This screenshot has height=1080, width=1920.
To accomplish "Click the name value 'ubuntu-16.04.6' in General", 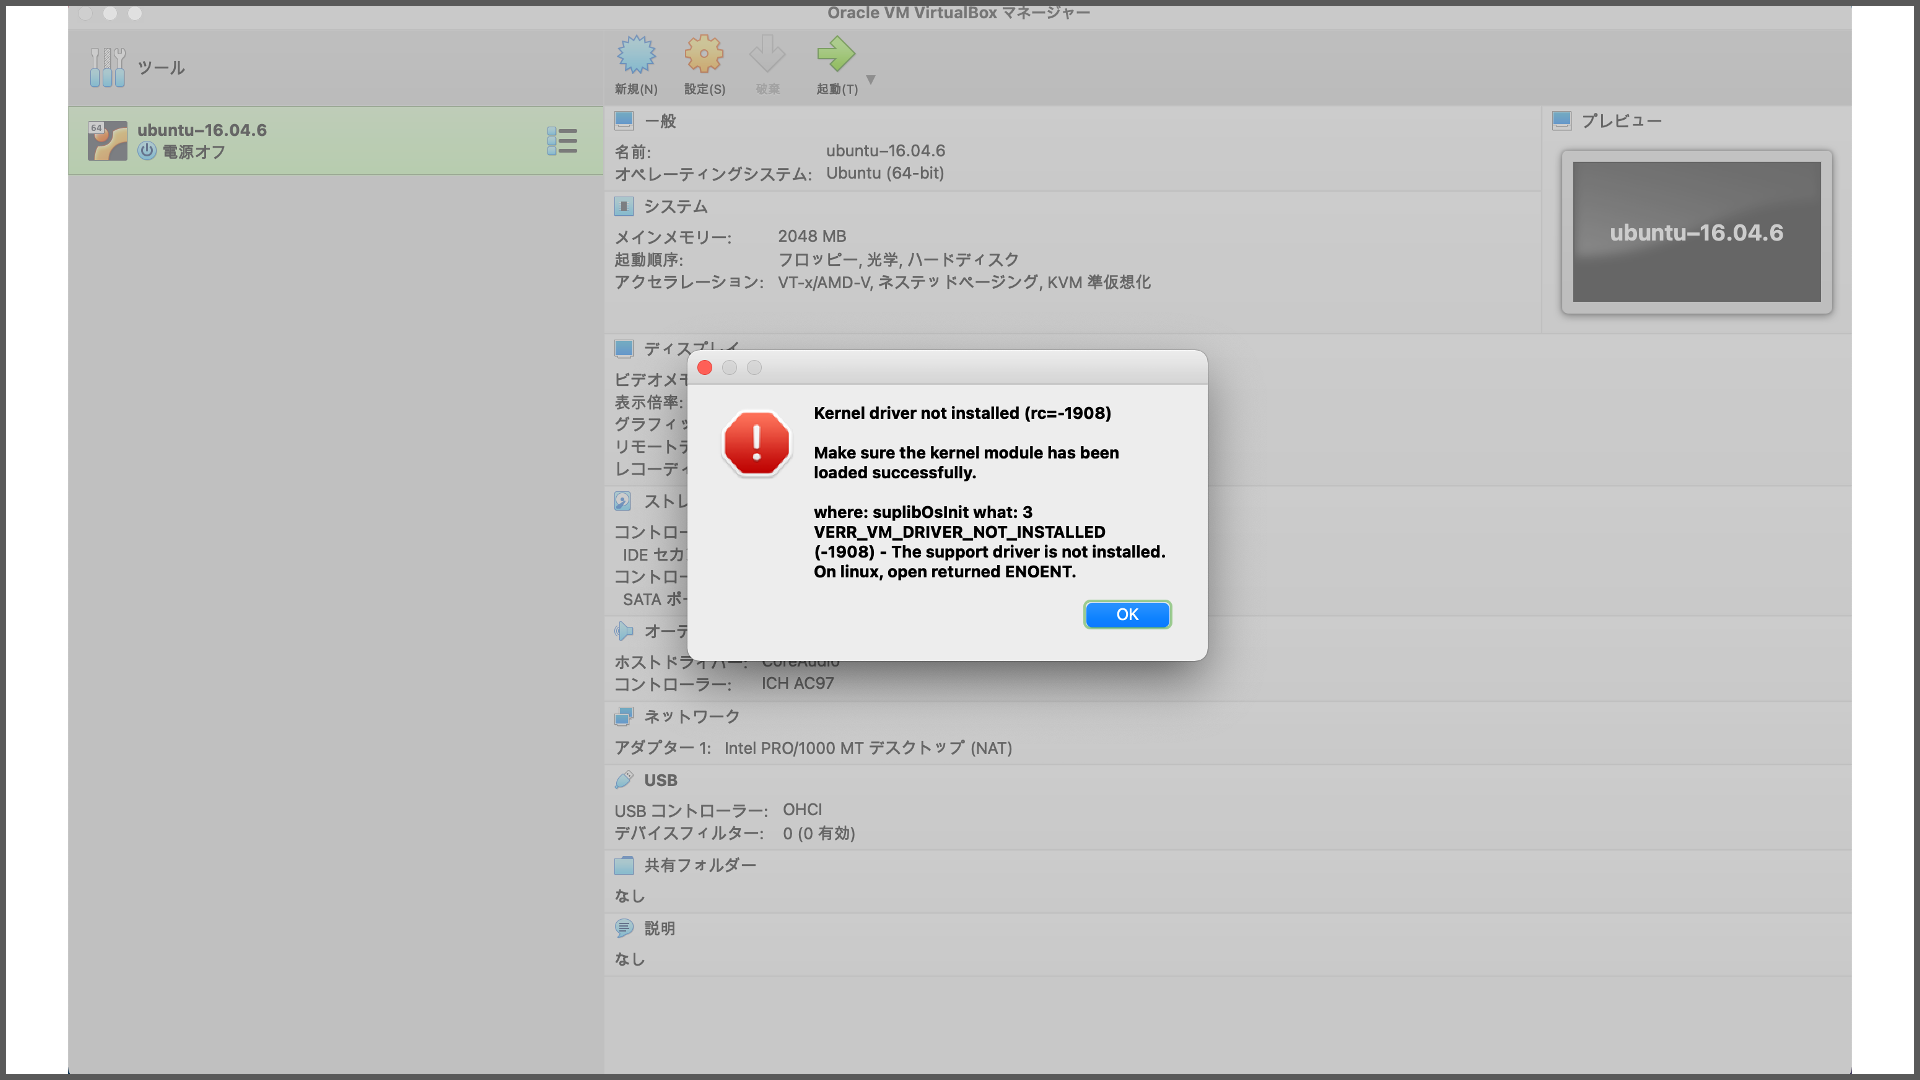I will pyautogui.click(x=886, y=150).
